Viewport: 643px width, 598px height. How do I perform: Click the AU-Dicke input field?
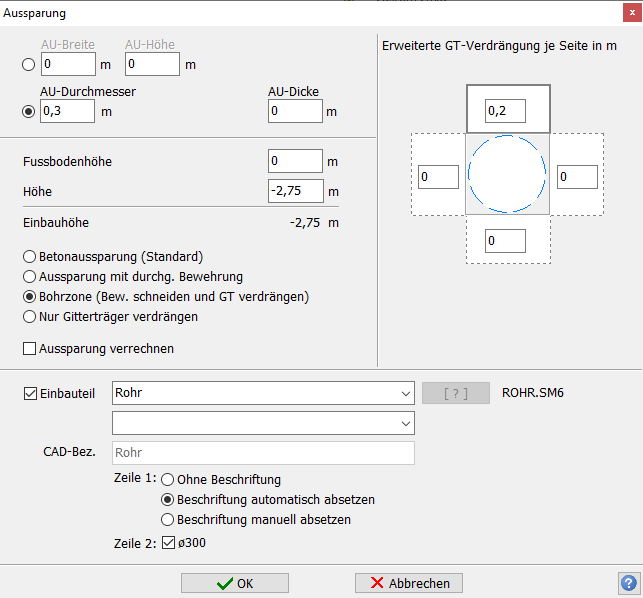295,111
